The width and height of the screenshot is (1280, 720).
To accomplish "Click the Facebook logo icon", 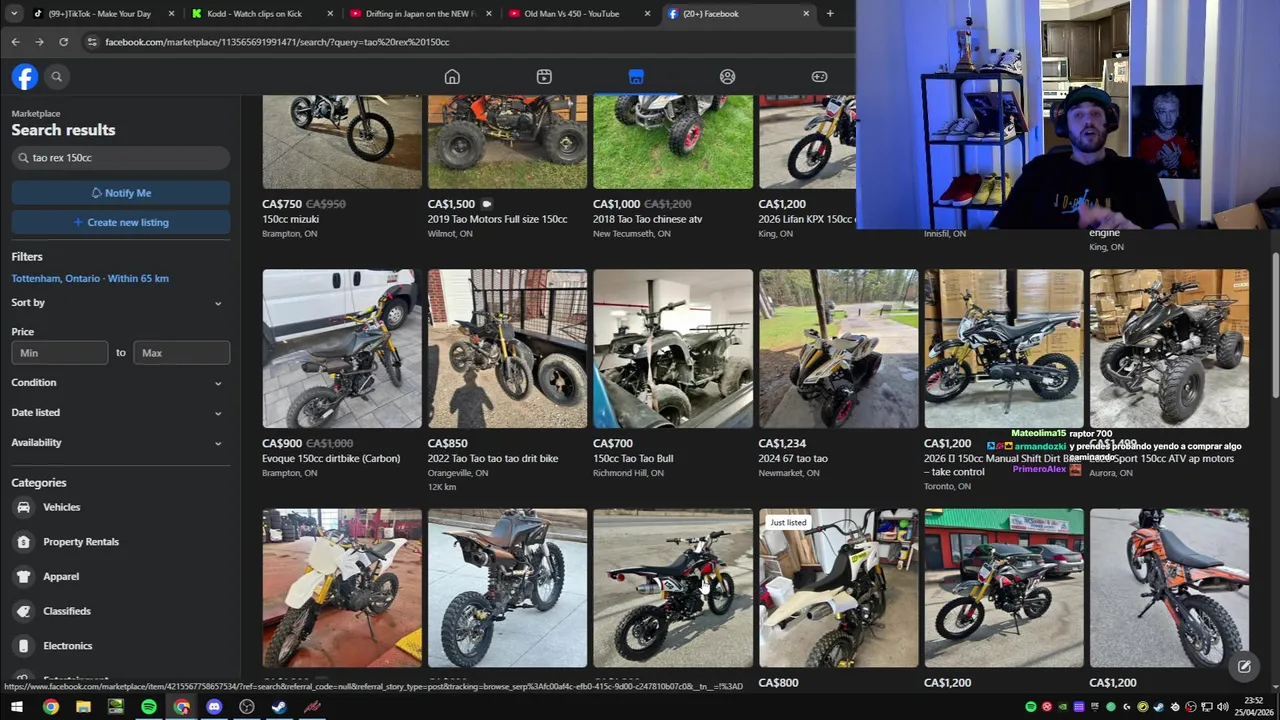I will coord(25,77).
